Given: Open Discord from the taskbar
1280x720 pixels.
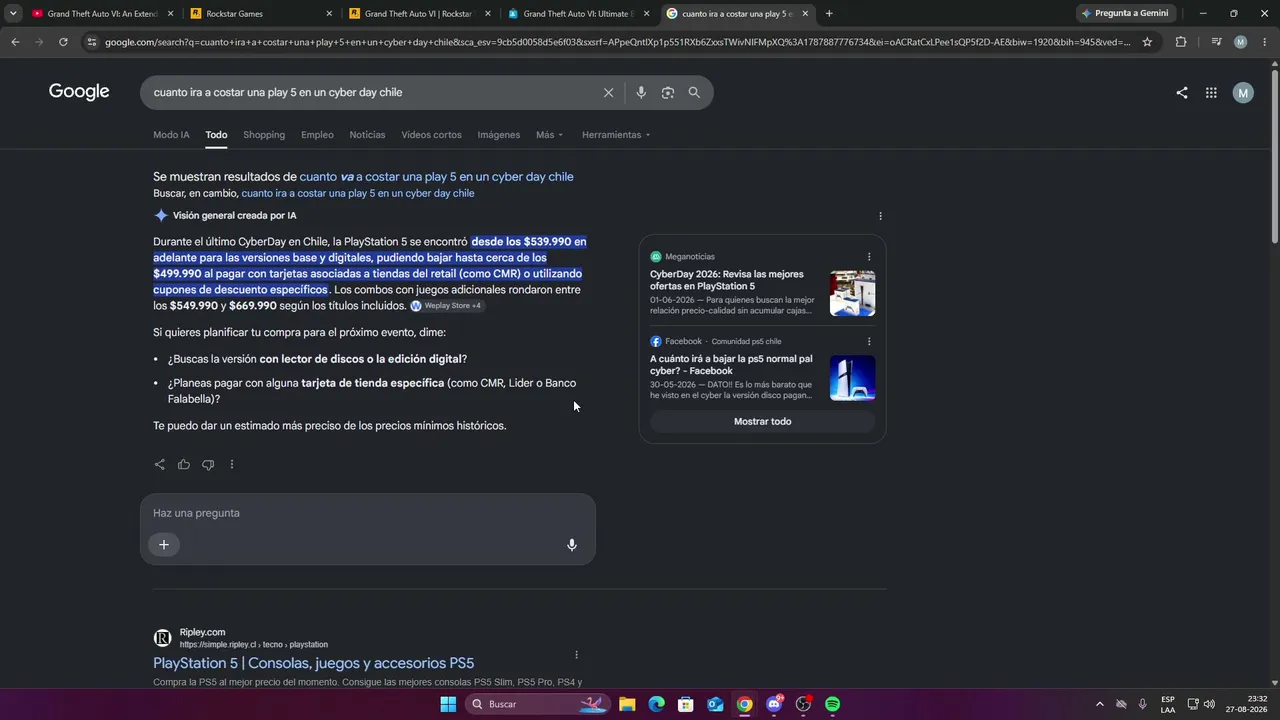Looking at the screenshot, I should [774, 704].
